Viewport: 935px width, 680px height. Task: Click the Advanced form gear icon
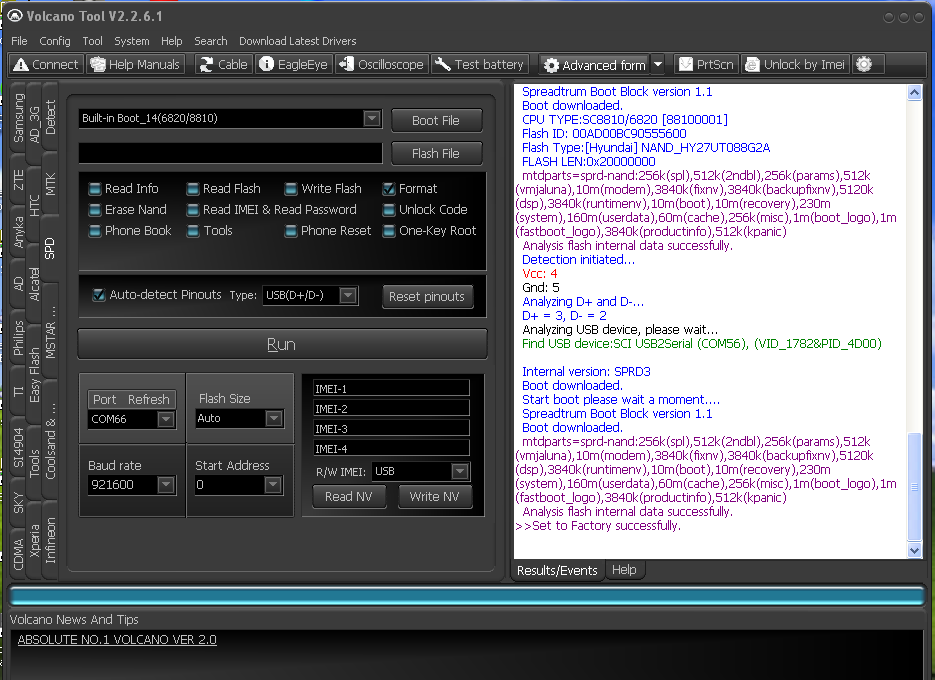(552, 65)
